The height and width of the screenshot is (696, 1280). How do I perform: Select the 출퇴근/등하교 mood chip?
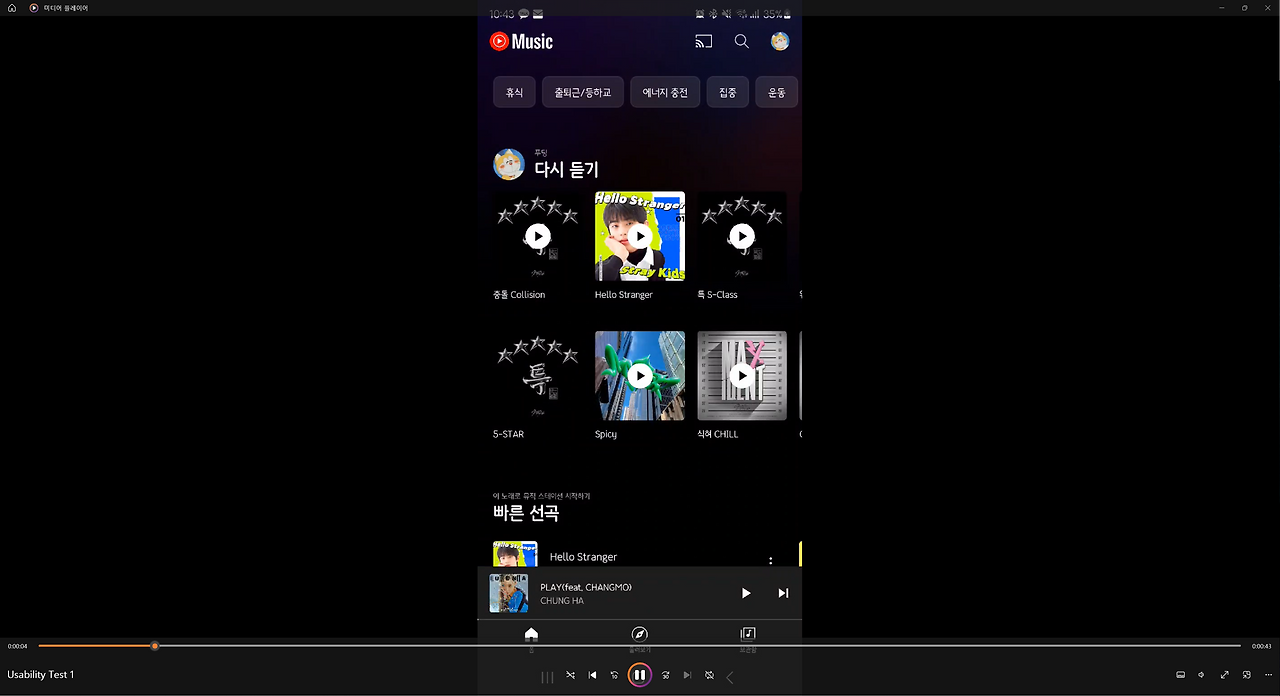583,92
